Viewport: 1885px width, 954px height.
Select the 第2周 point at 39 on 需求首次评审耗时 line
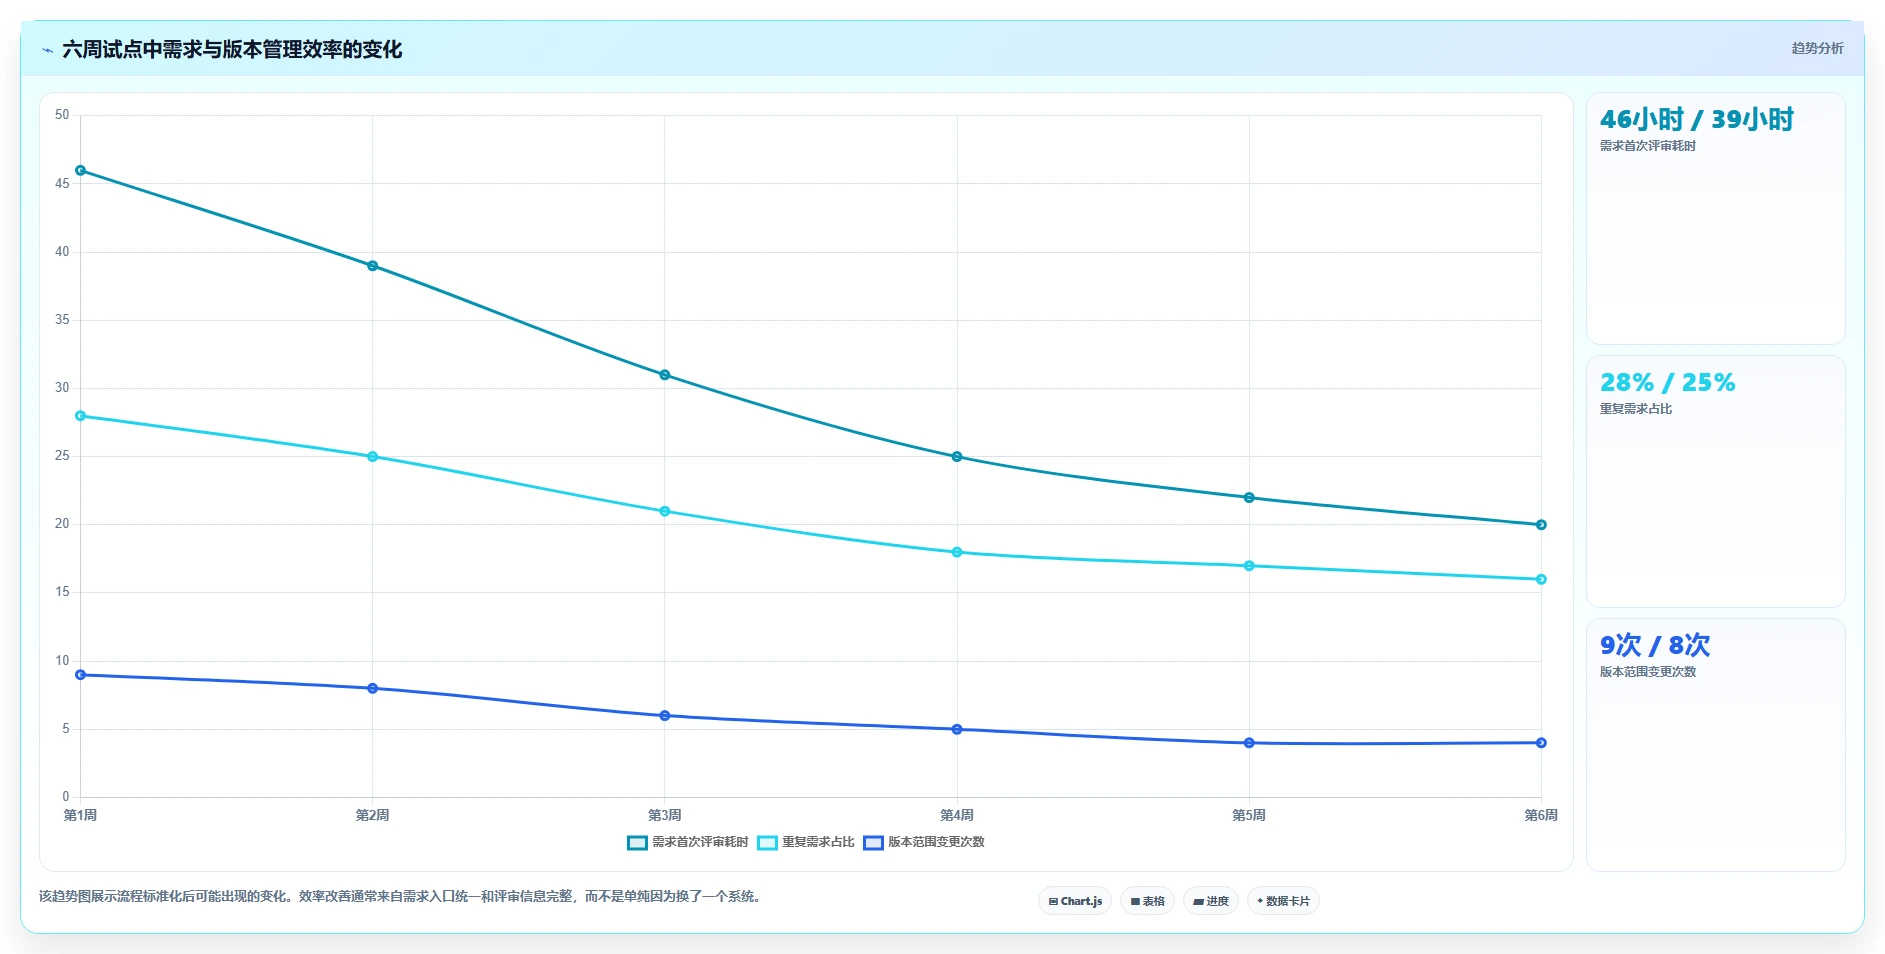[373, 266]
